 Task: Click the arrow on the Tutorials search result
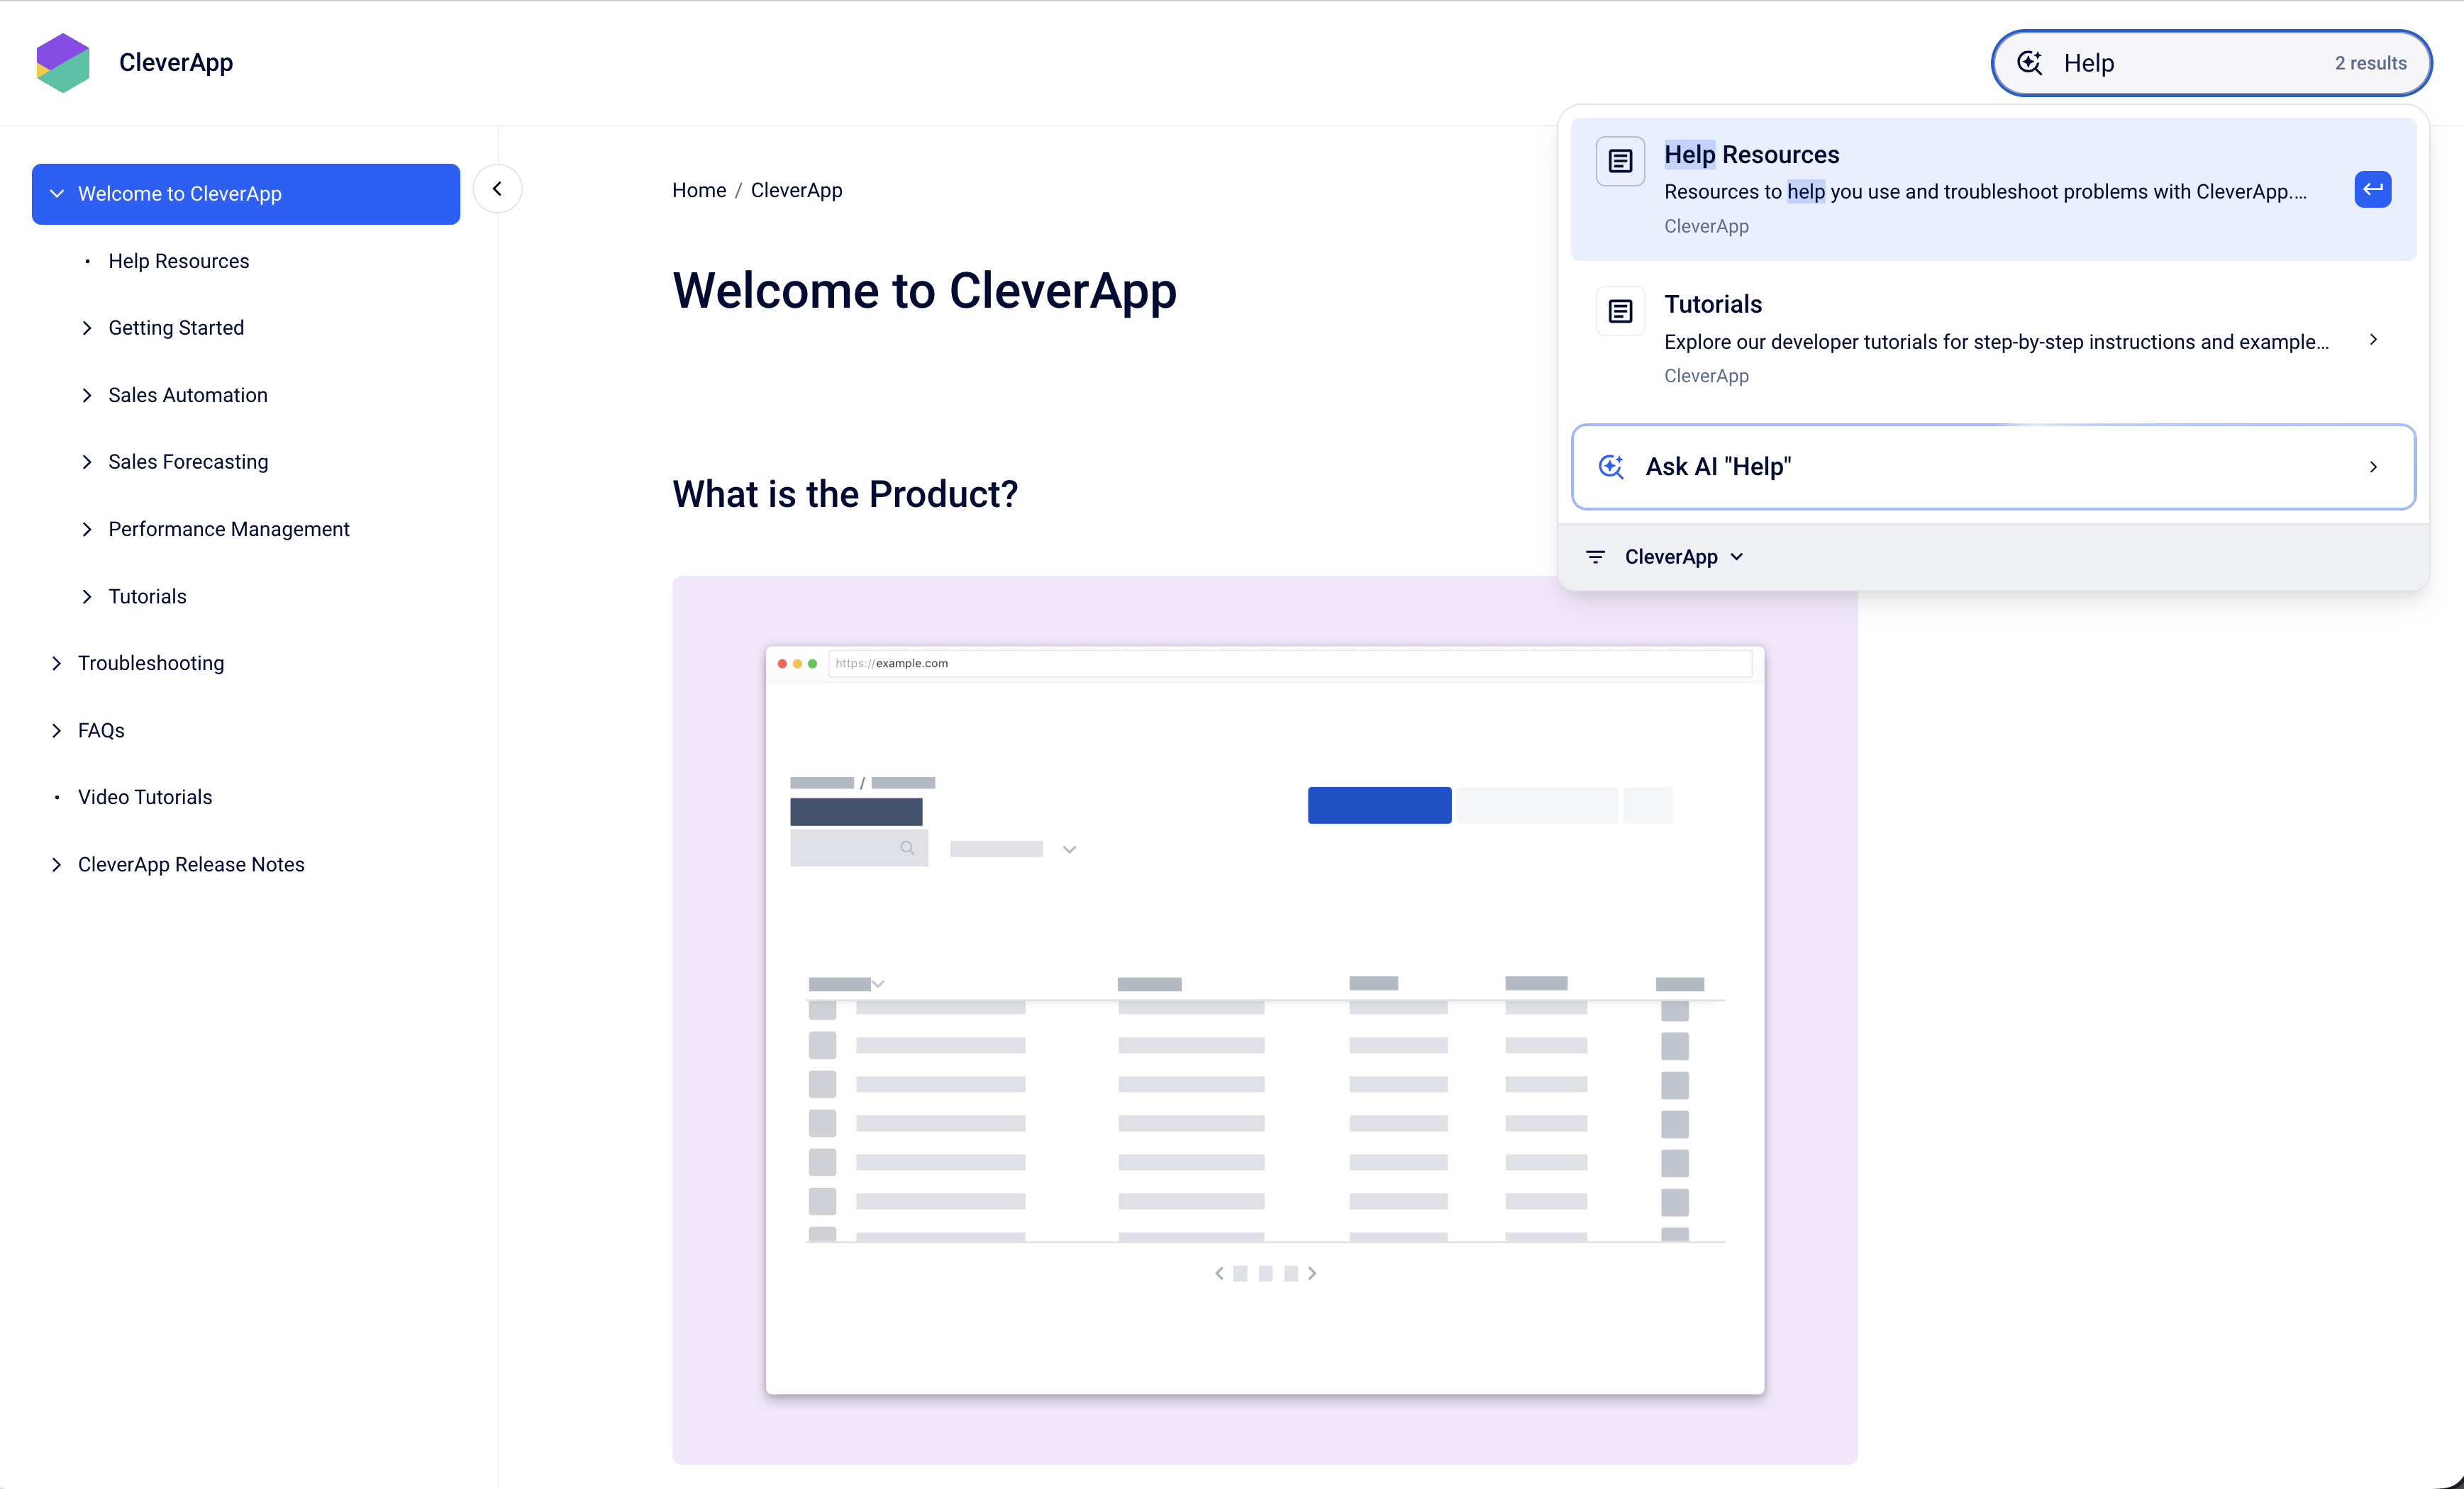(x=2372, y=340)
